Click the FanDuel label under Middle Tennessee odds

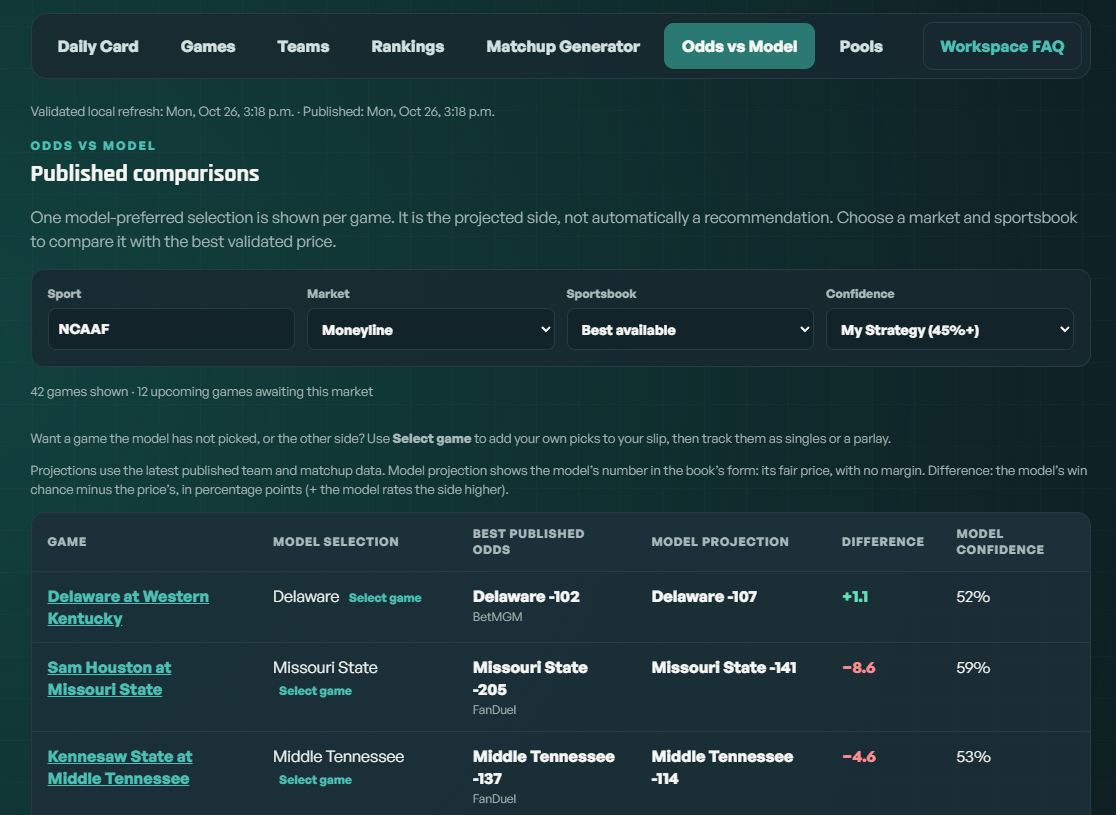(495, 799)
